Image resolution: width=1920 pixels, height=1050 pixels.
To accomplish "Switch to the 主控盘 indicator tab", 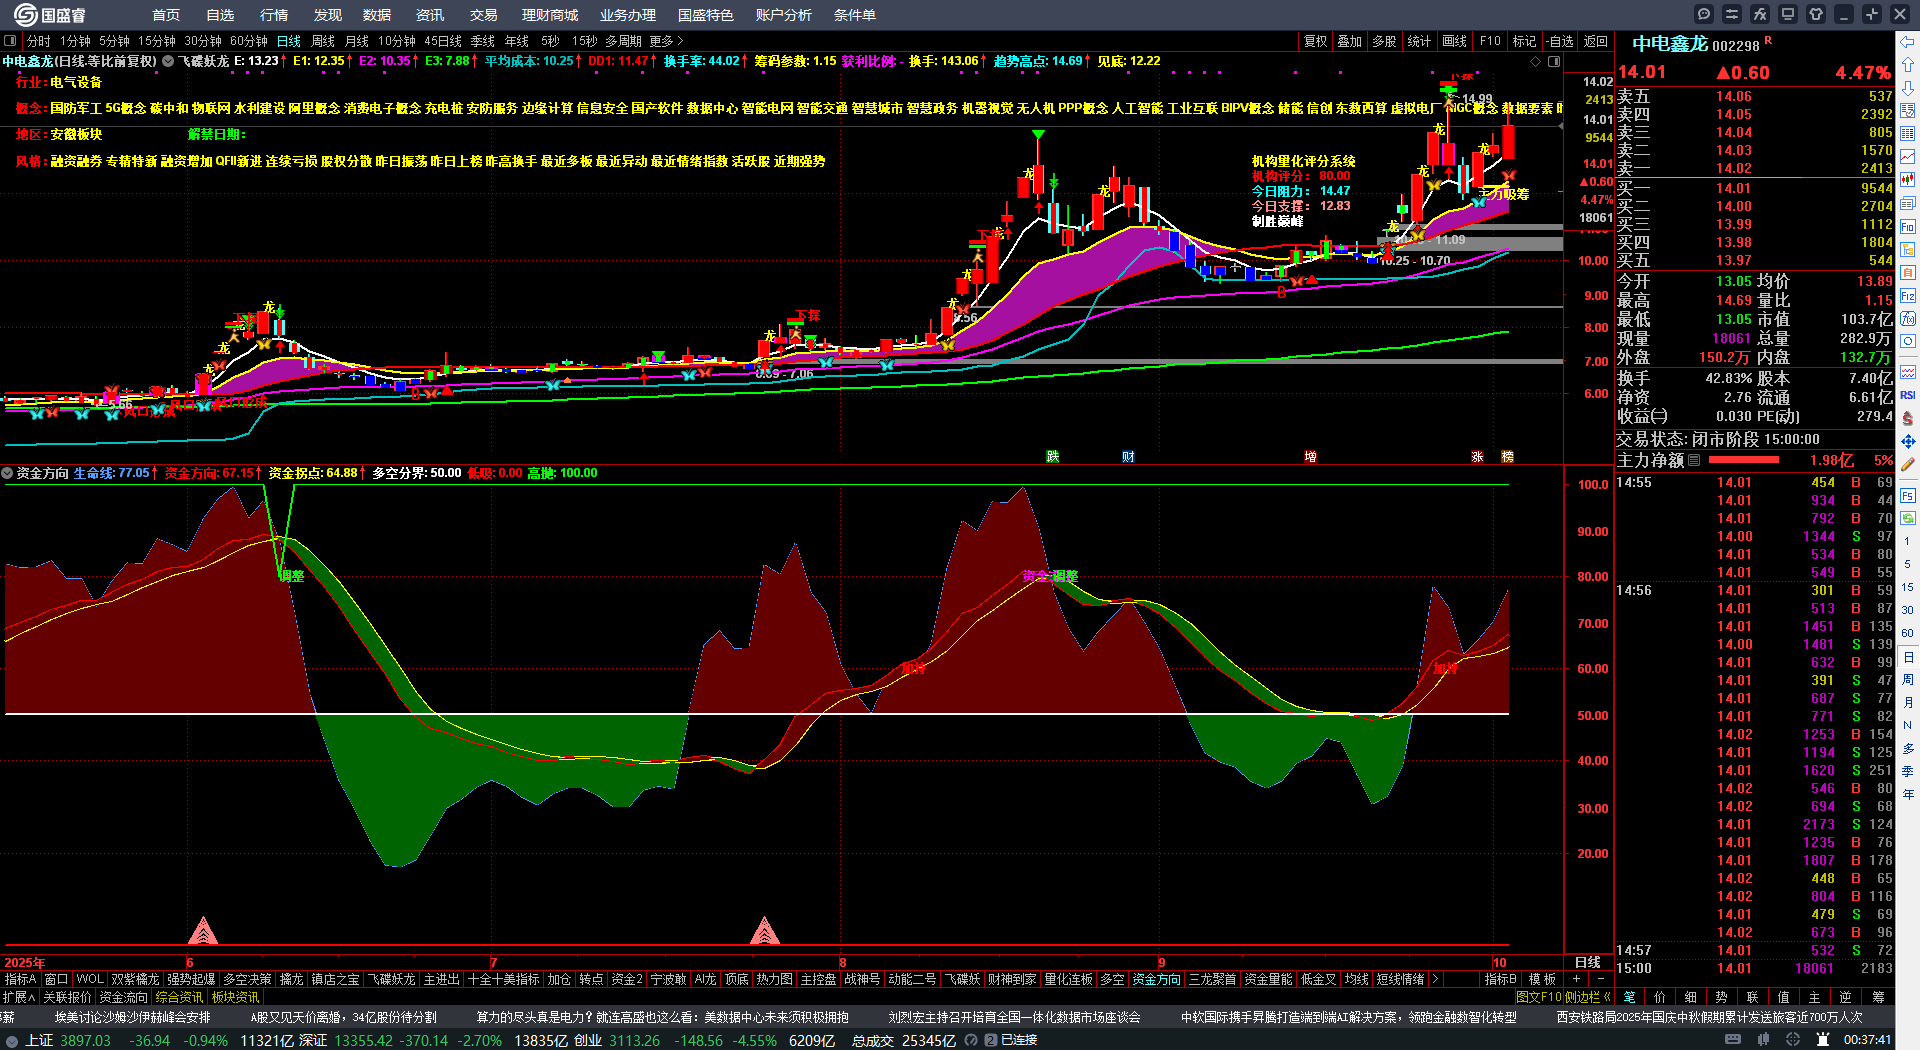I will pos(818,979).
